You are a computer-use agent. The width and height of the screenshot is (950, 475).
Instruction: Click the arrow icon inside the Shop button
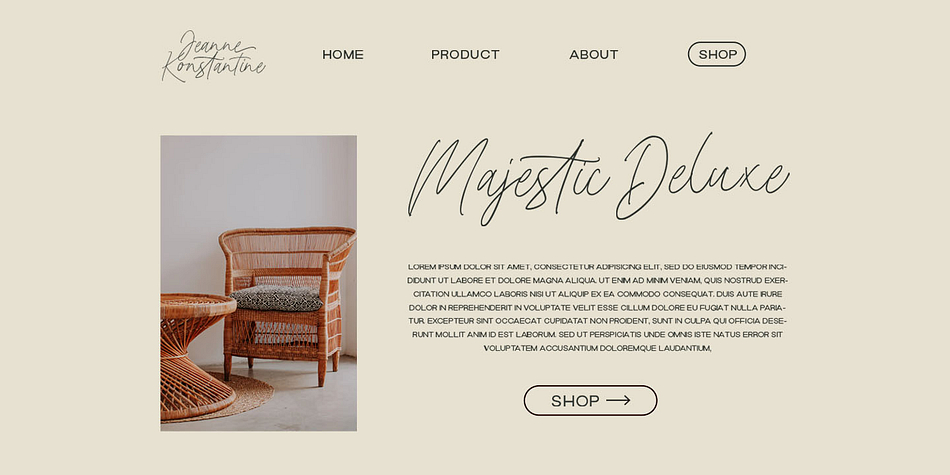pyautogui.click(x=618, y=400)
